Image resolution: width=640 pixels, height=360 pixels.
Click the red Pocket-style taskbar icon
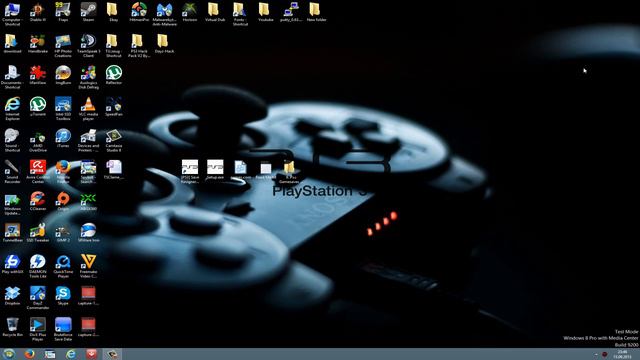pos(91,354)
